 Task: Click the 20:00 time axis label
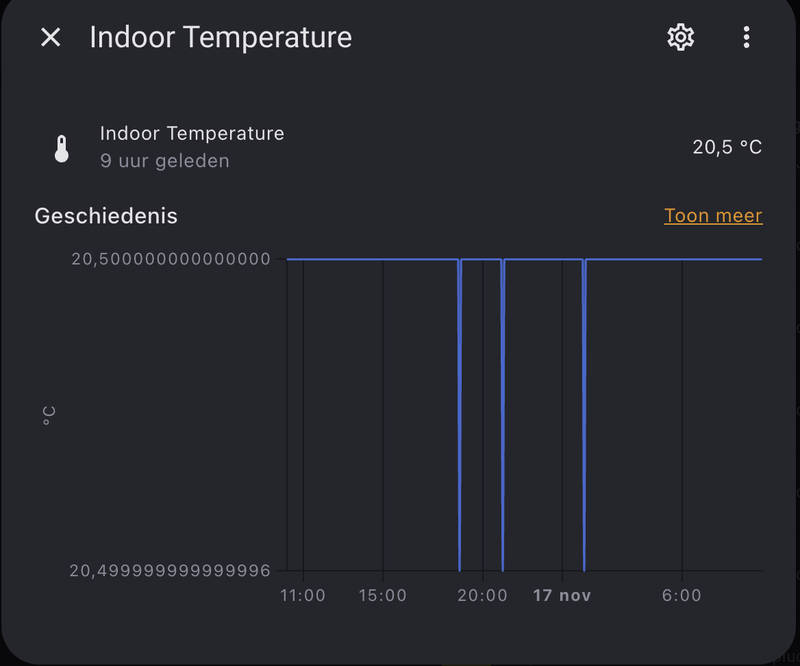click(x=483, y=596)
